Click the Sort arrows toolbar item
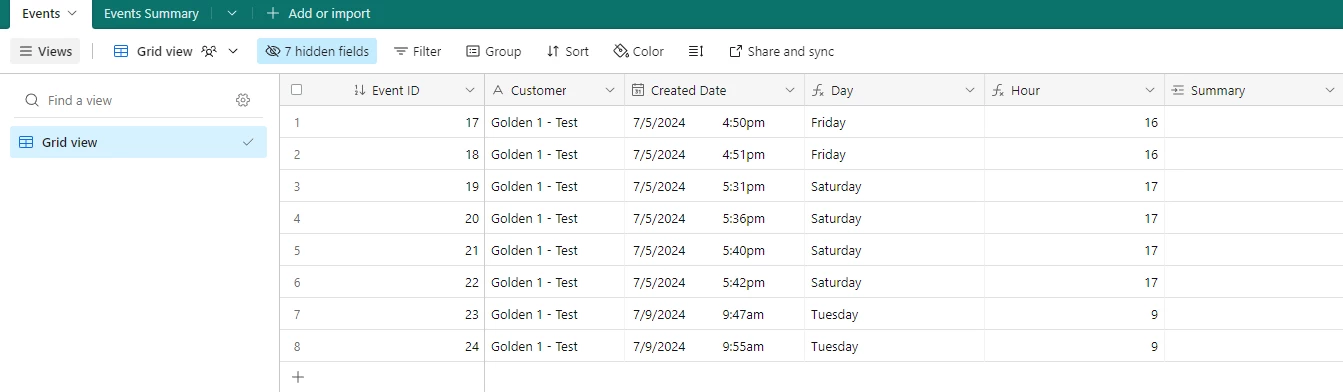Image resolution: width=1343 pixels, height=392 pixels. coord(568,51)
